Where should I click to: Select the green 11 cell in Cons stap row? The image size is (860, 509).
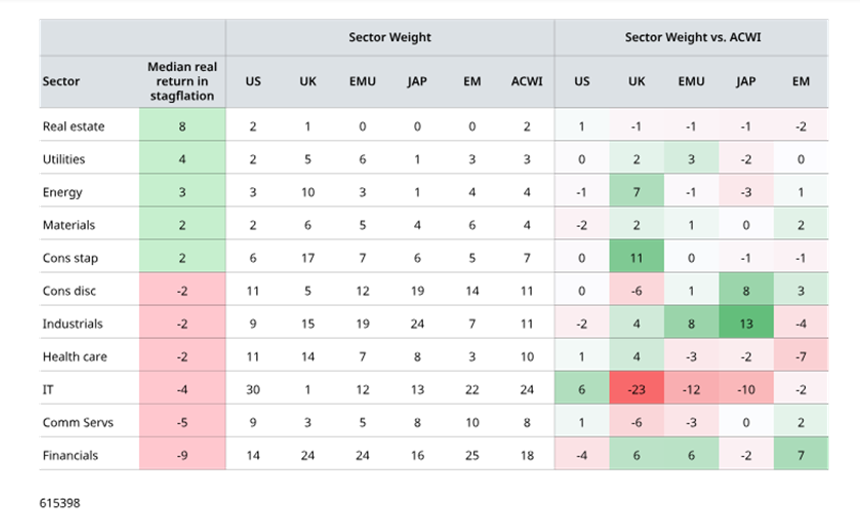click(636, 258)
